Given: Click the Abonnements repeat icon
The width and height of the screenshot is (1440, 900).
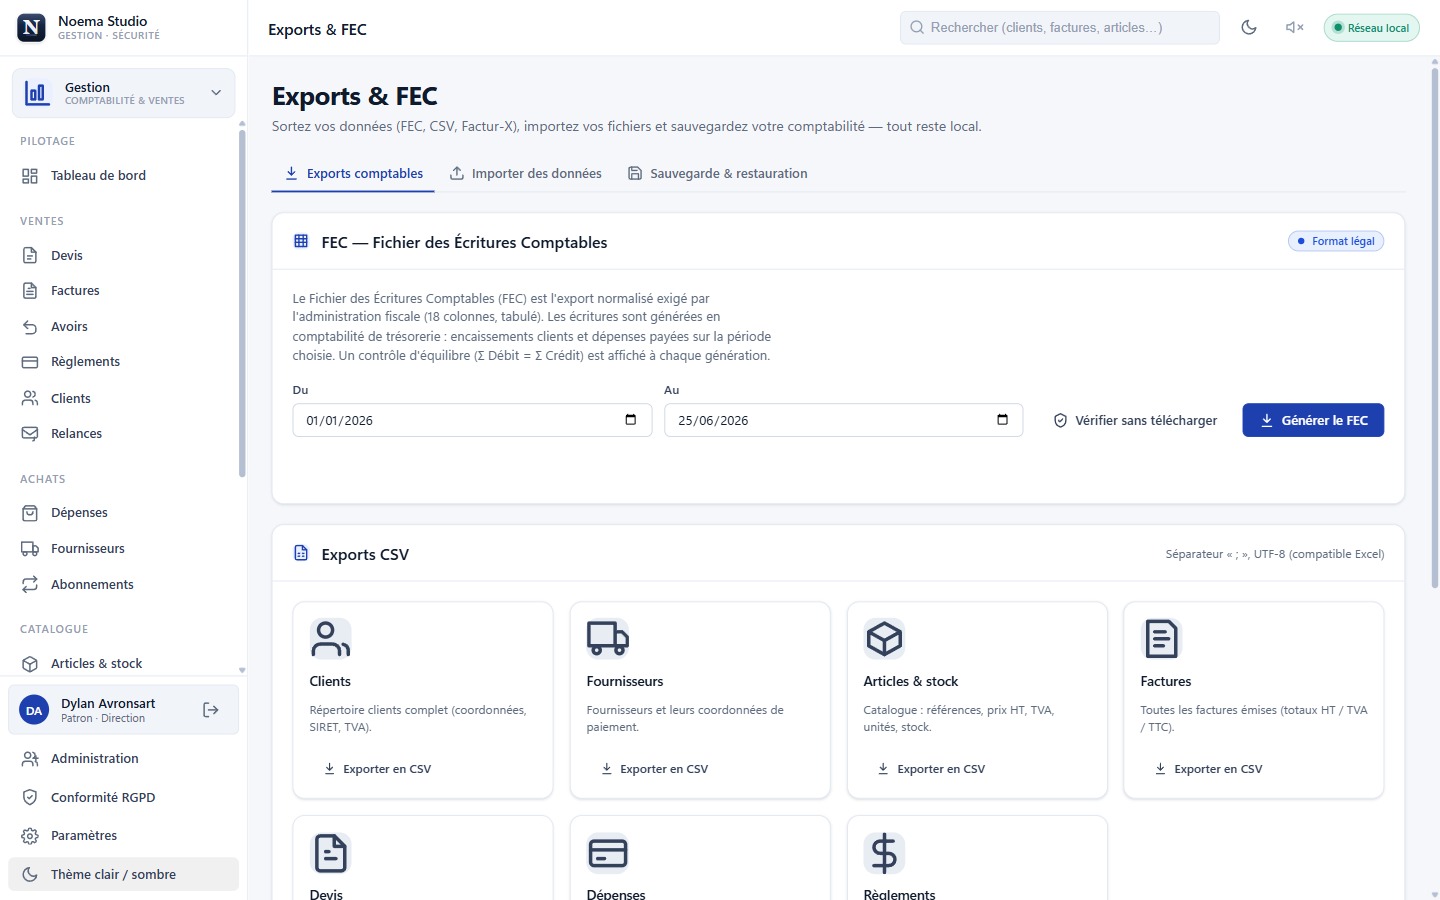Looking at the screenshot, I should (x=30, y=585).
